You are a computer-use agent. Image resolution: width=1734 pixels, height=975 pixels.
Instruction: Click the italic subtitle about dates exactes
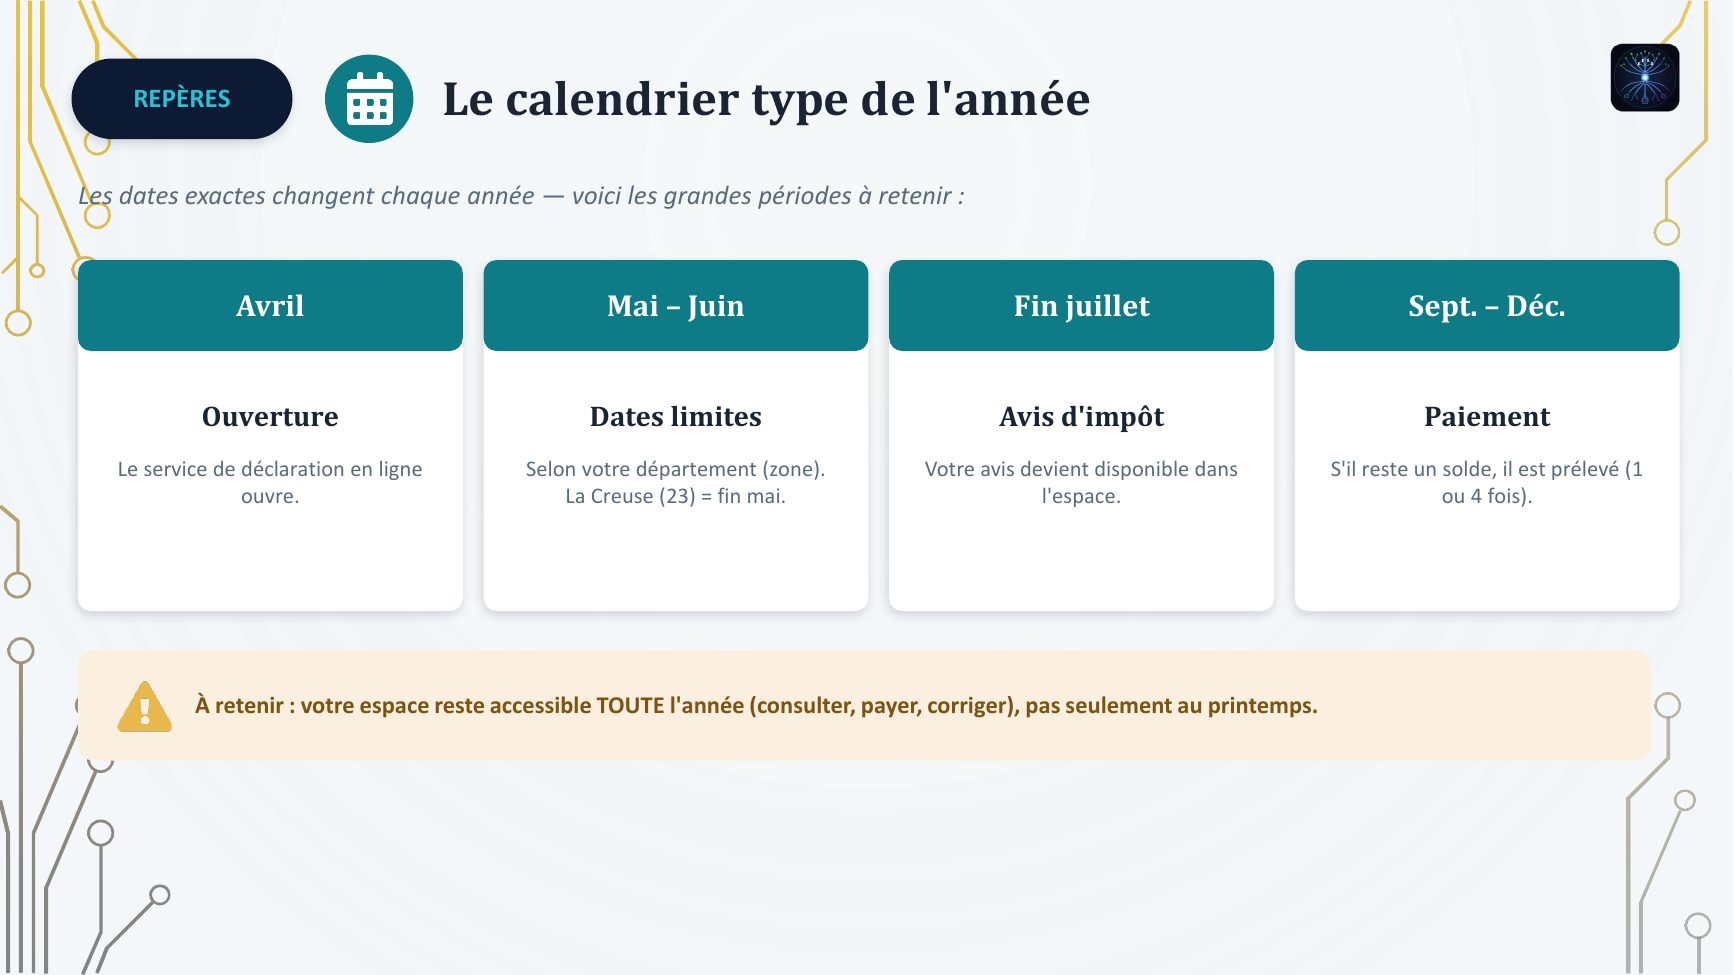coord(521,196)
